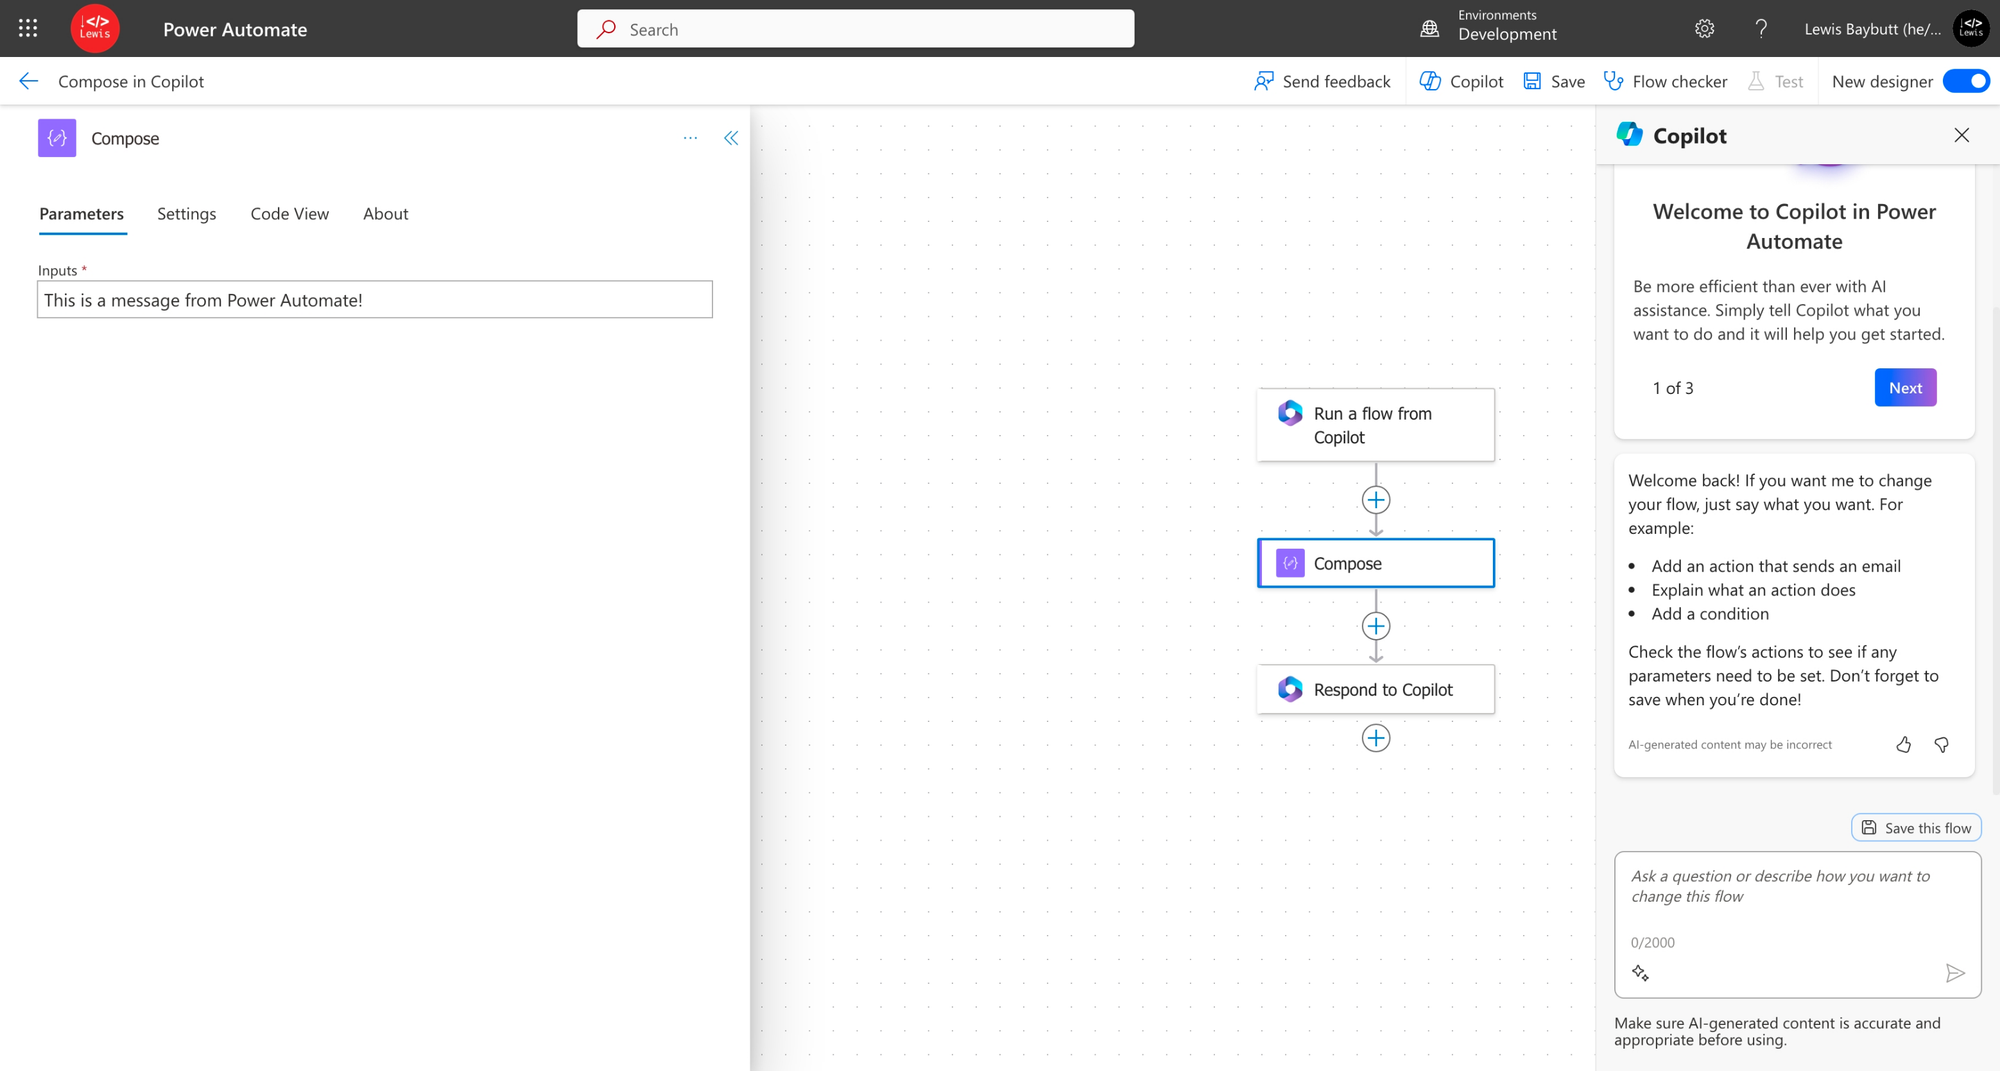This screenshot has height=1071, width=2000.
Task: Click the Save this flow button
Action: tap(1916, 828)
